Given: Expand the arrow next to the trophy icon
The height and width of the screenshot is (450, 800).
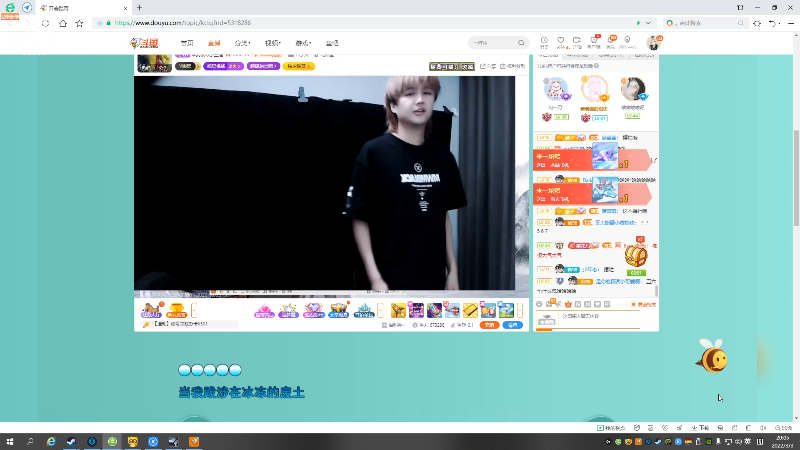Looking at the screenshot, I should click(x=194, y=310).
